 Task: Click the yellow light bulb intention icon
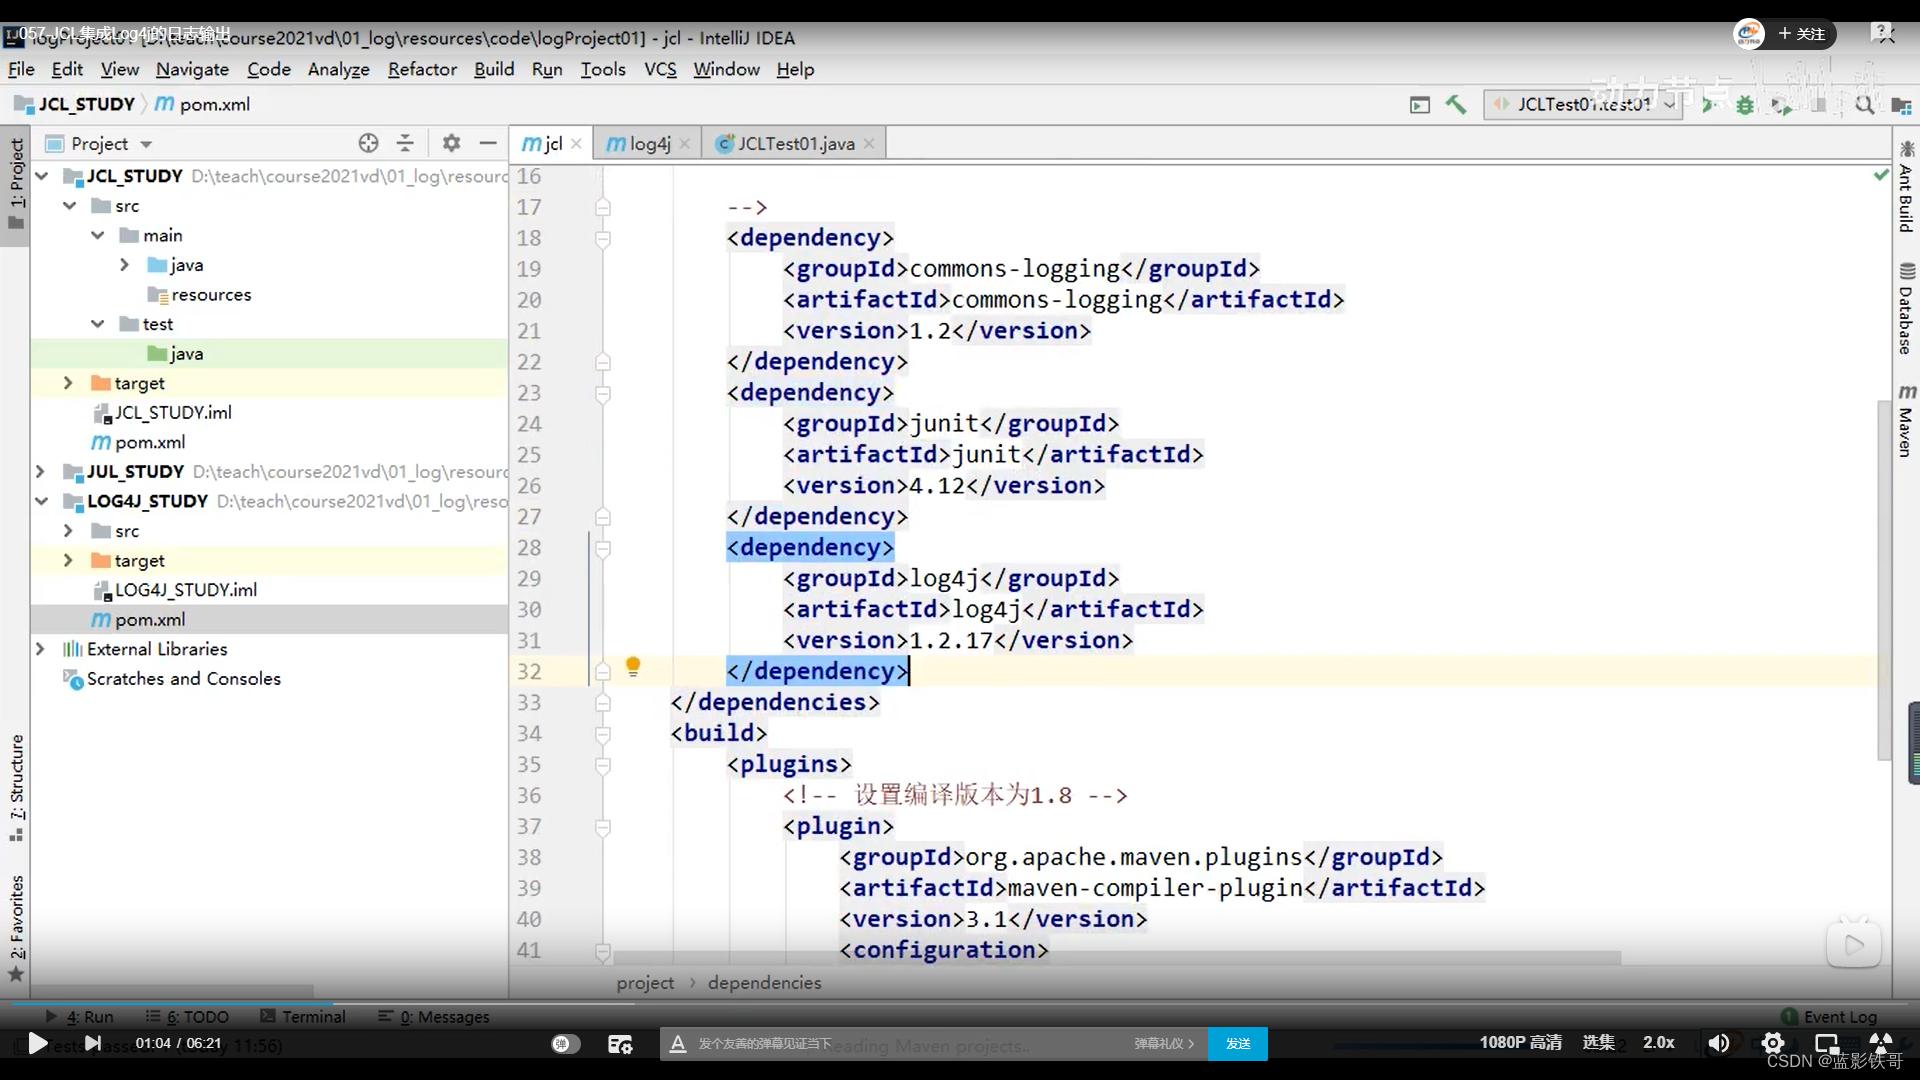633,667
